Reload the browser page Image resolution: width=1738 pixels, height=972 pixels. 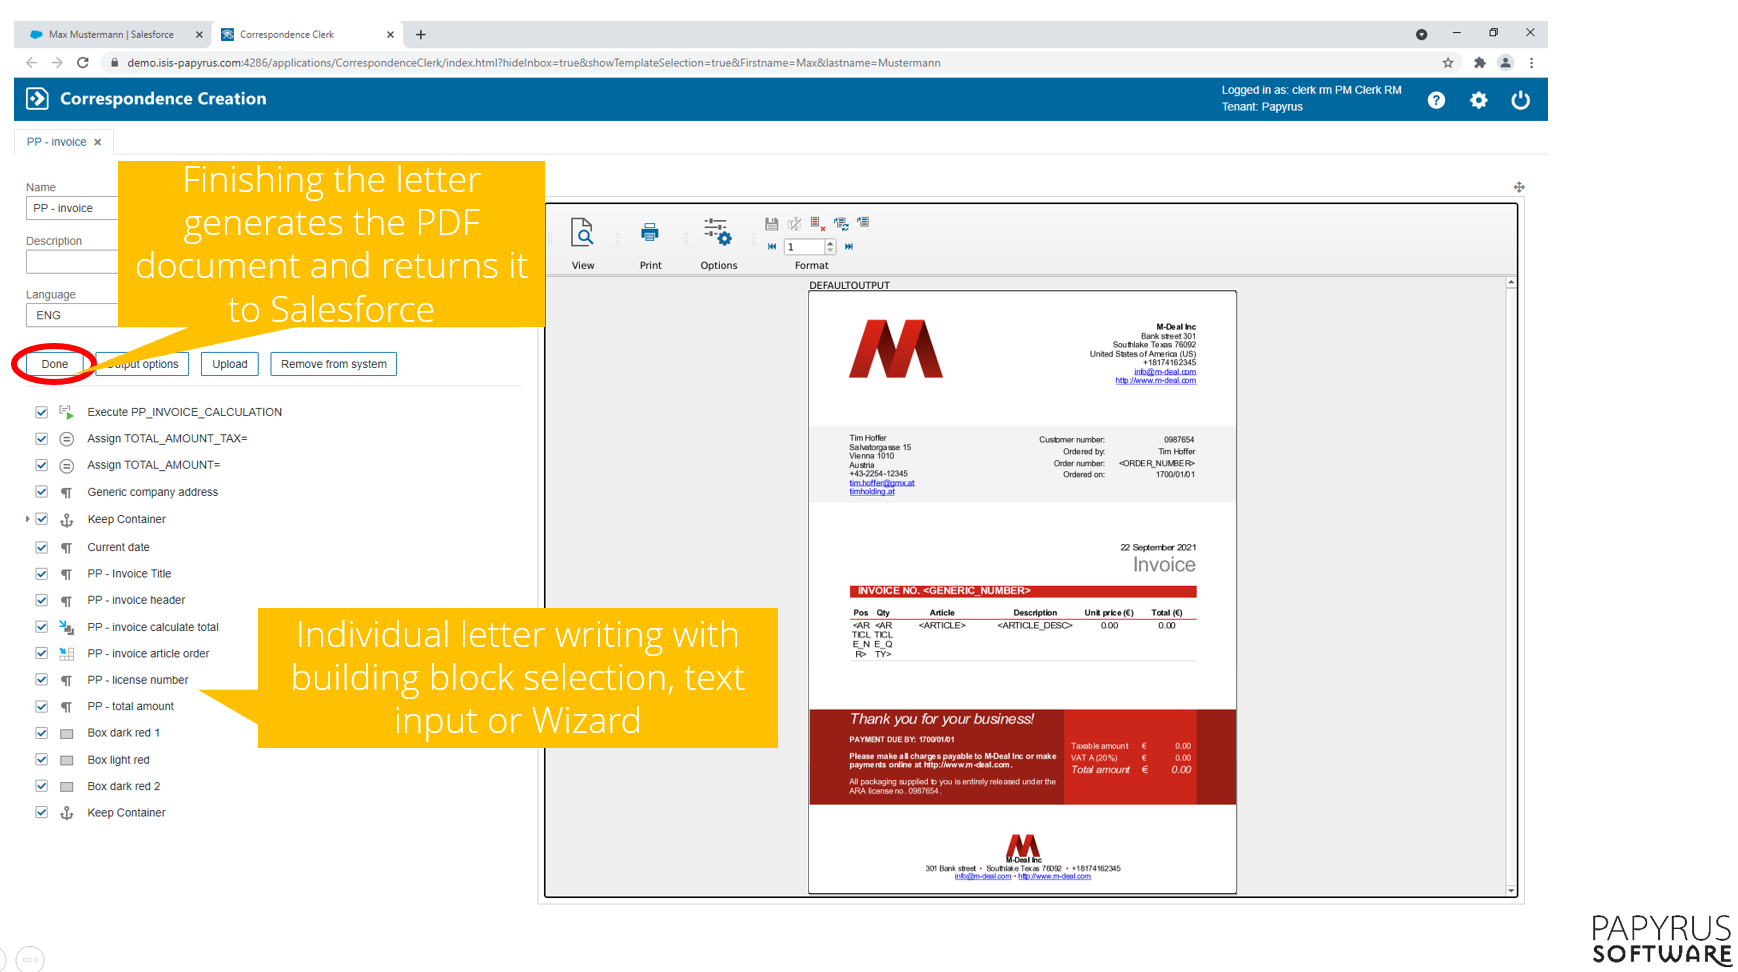[83, 63]
